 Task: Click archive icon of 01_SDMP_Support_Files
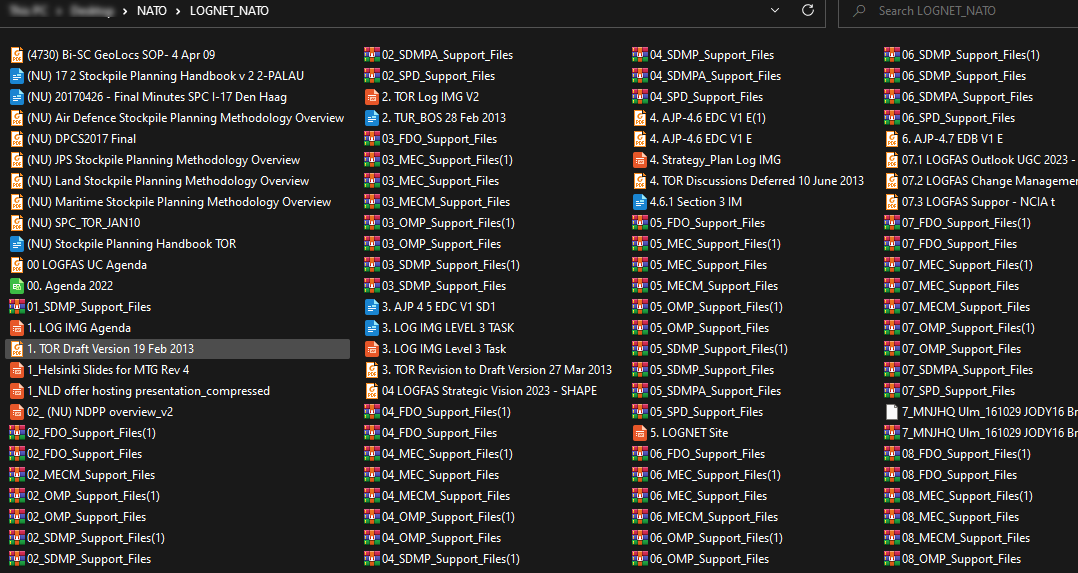click(17, 307)
